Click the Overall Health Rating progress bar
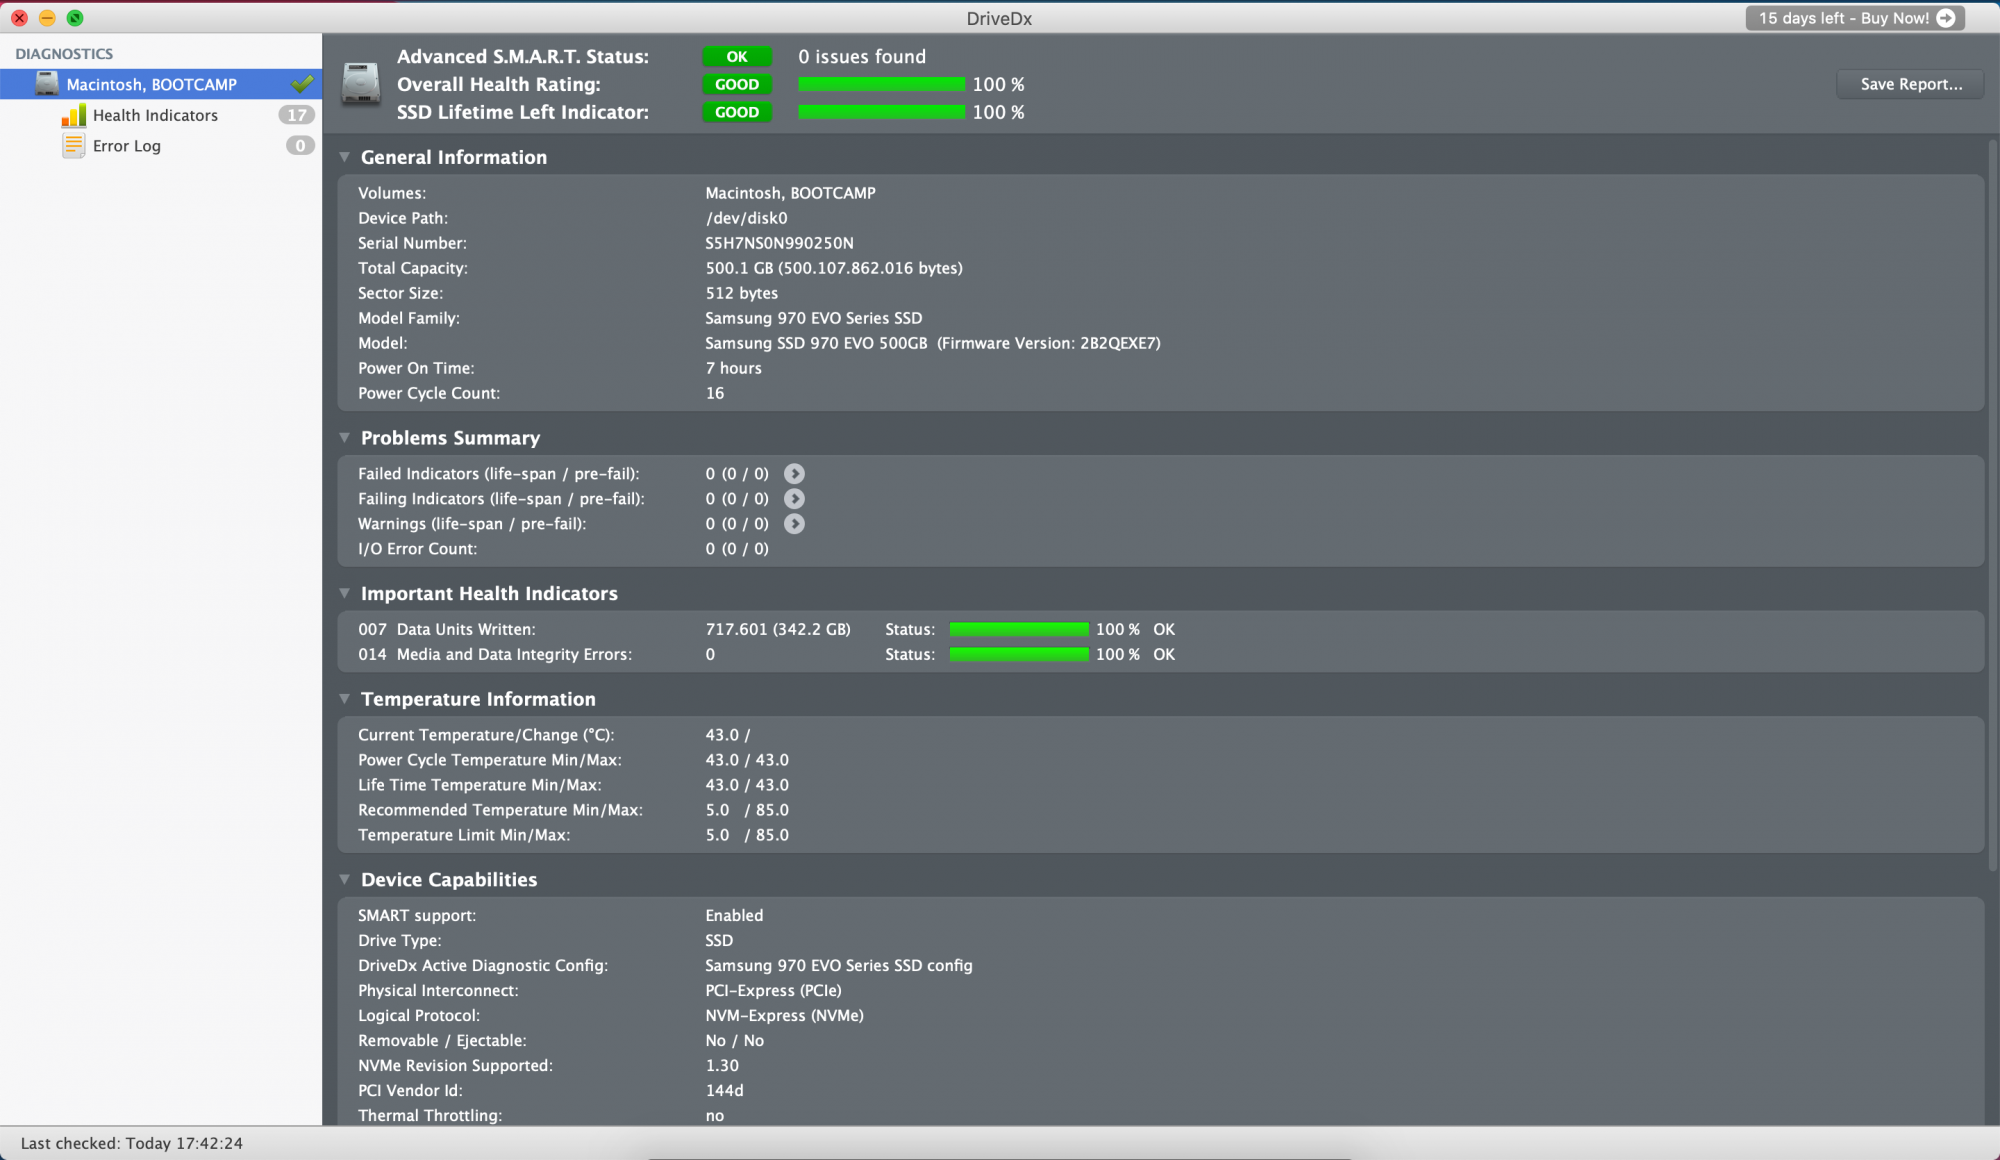The width and height of the screenshot is (2000, 1160). (881, 85)
